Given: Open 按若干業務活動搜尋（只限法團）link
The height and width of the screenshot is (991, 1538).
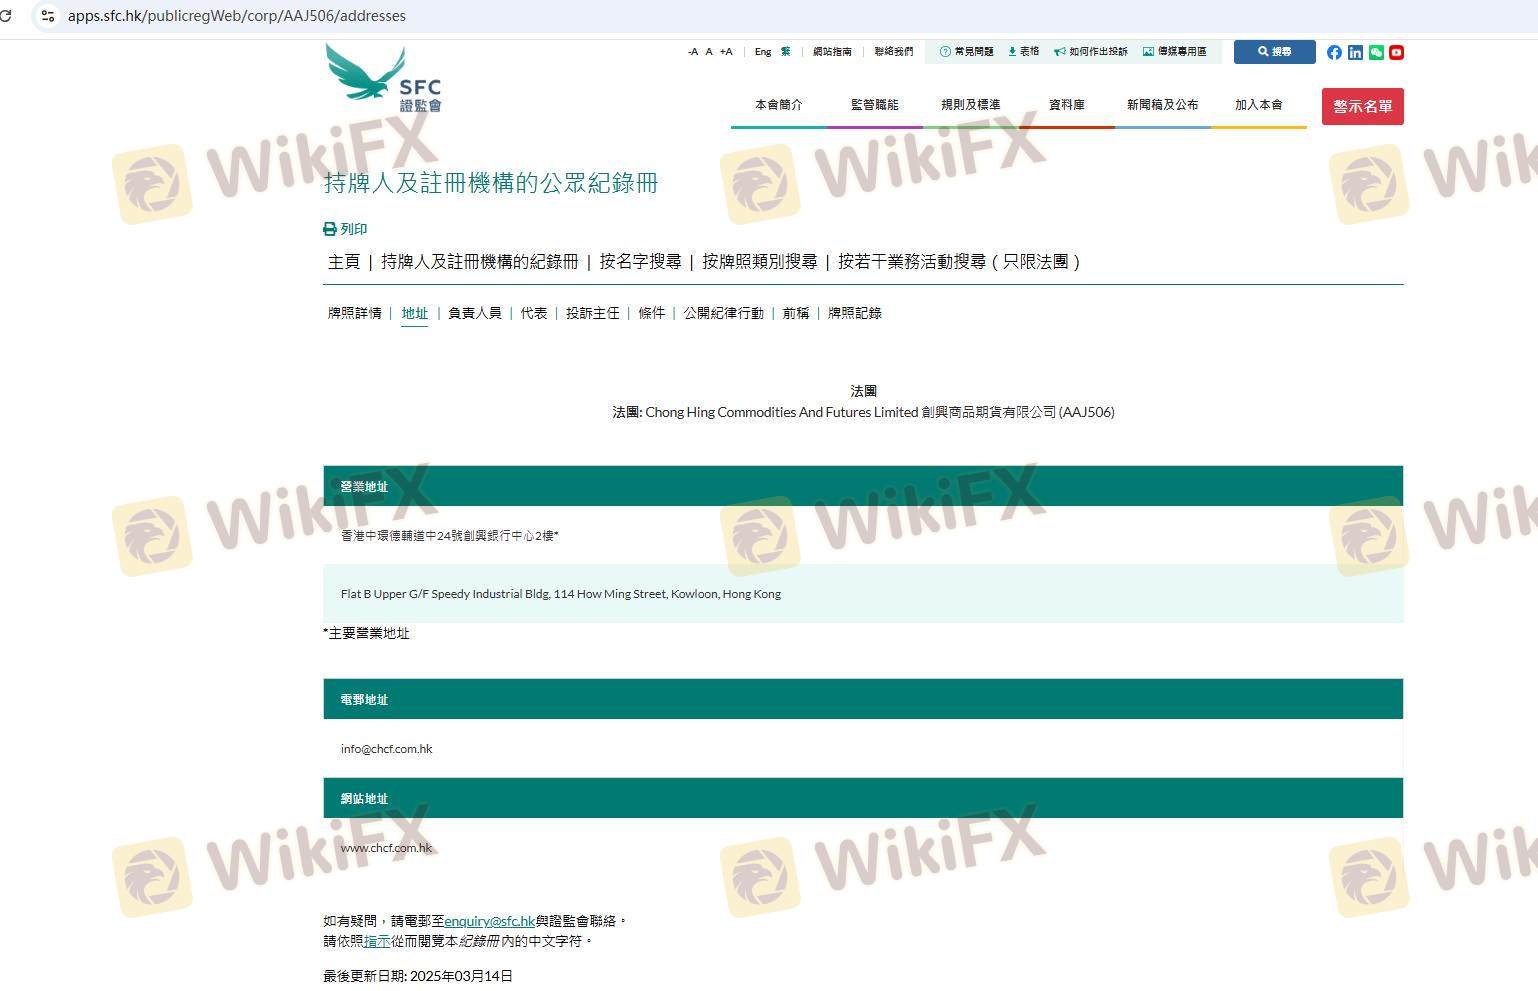Looking at the screenshot, I should (x=960, y=262).
